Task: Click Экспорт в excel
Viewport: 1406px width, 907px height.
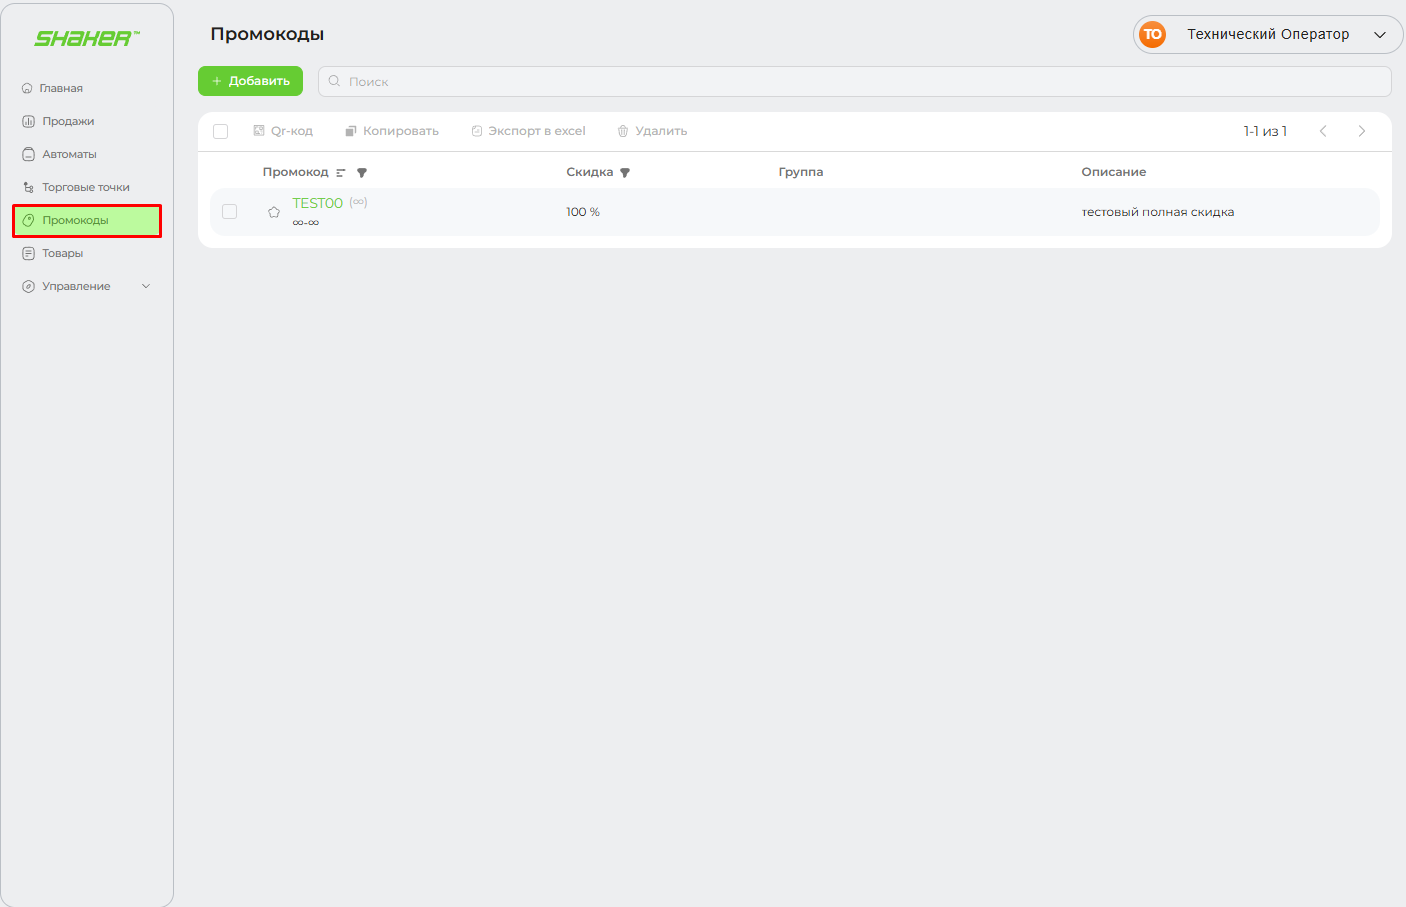Action: click(x=528, y=131)
